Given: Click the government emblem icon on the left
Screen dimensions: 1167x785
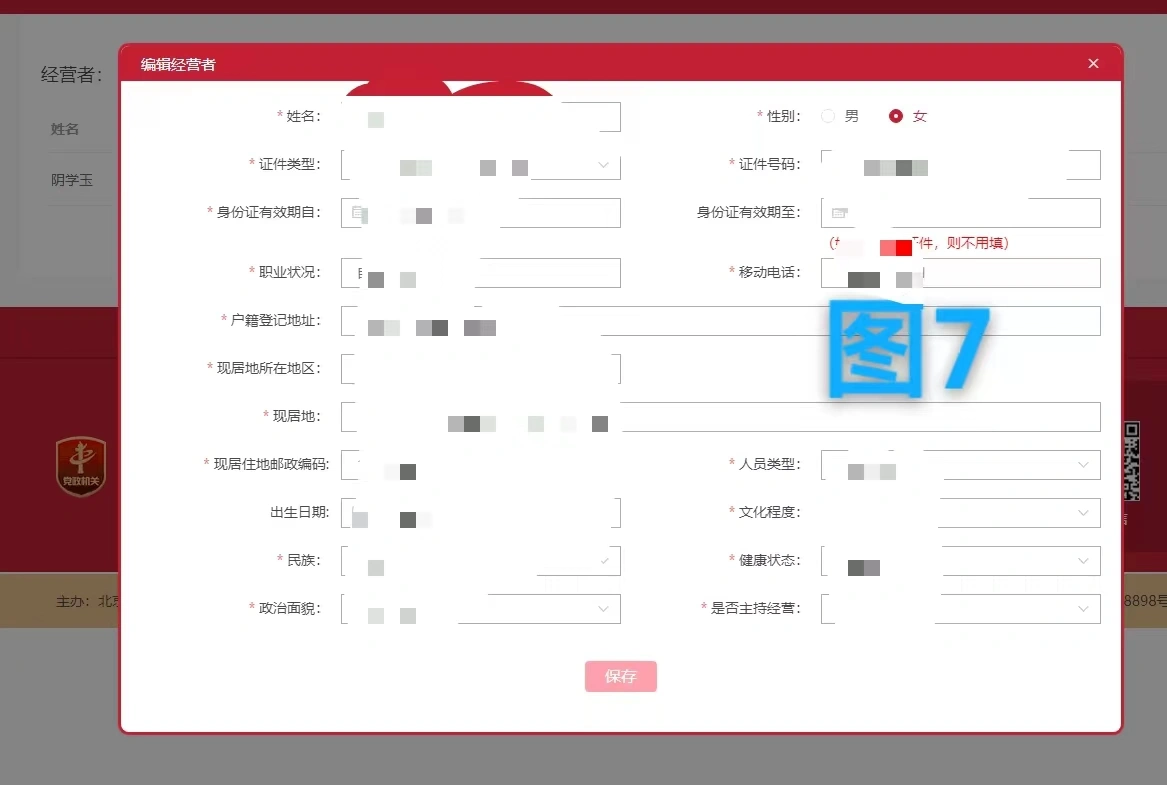Looking at the screenshot, I should (x=80, y=463).
